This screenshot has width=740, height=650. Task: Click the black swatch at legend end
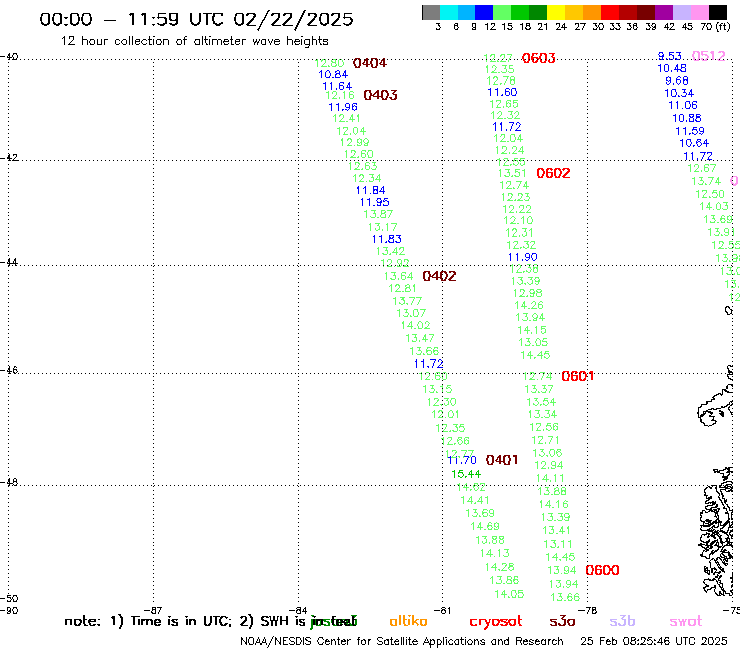click(718, 12)
